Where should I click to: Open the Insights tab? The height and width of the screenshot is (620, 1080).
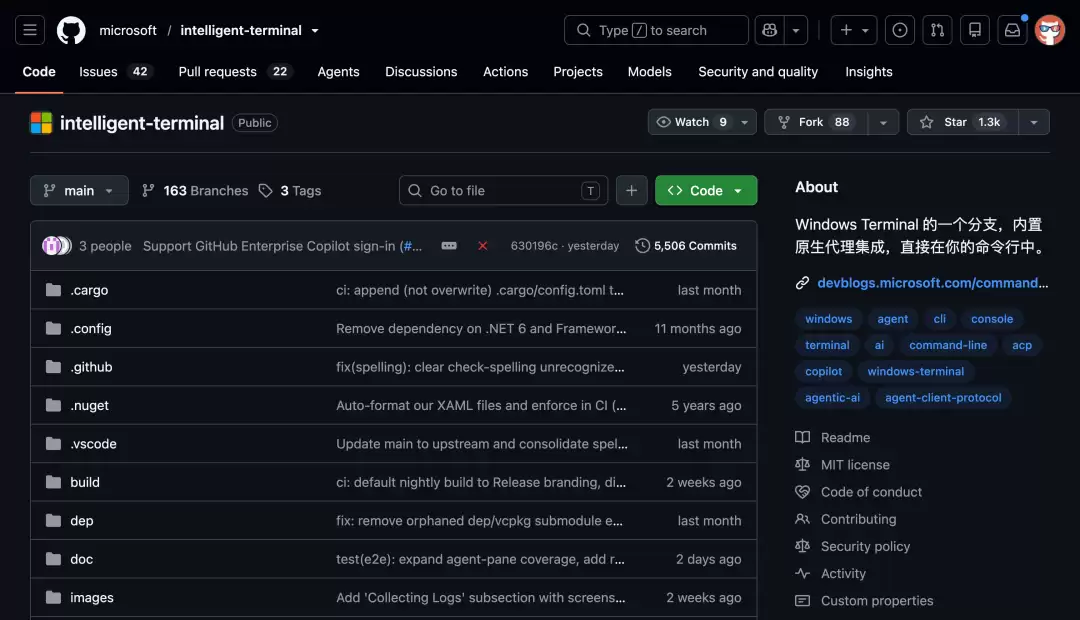[869, 72]
